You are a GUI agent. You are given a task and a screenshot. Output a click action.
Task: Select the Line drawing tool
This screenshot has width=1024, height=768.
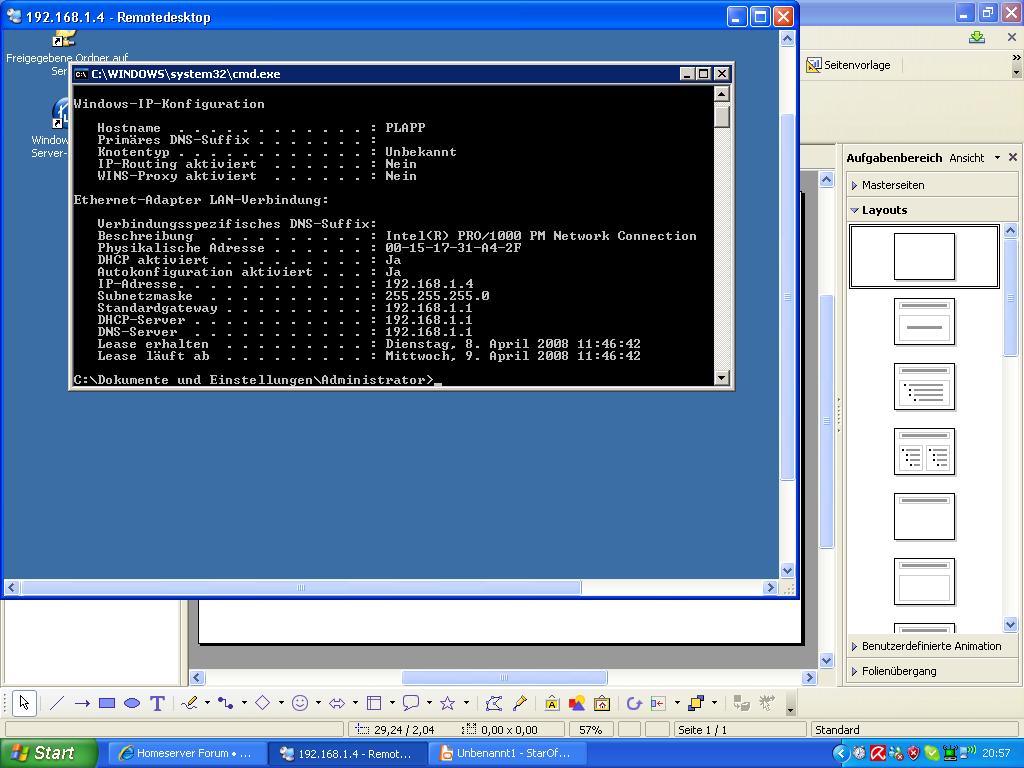57,703
